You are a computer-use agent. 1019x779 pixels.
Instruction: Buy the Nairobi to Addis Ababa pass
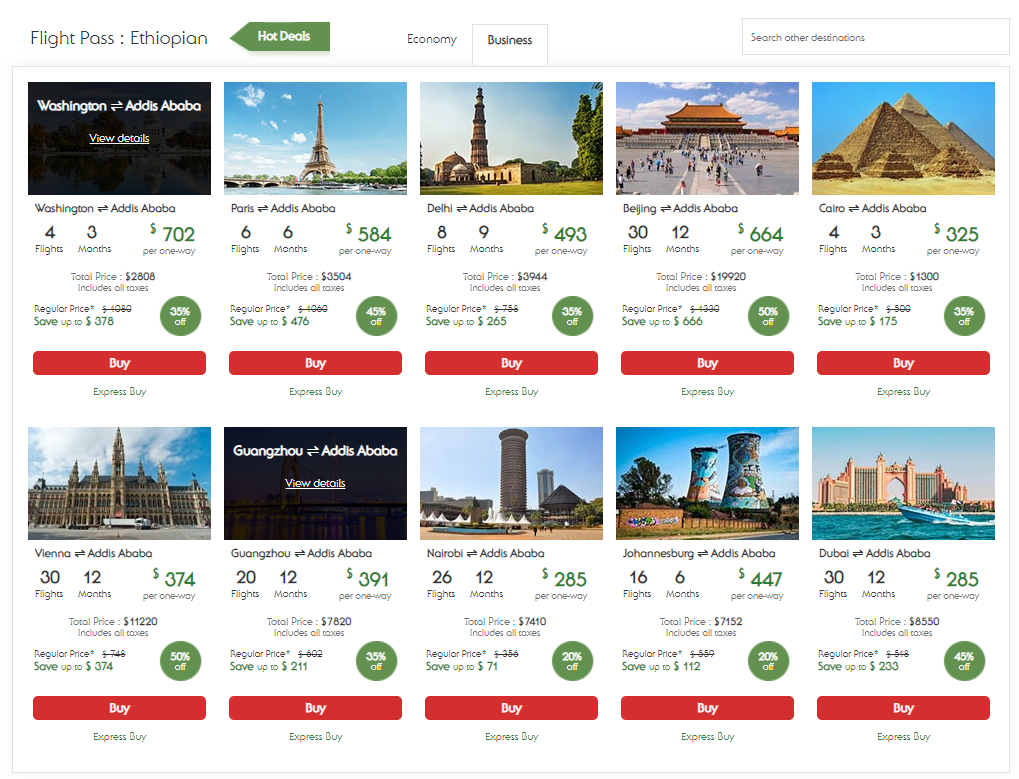(x=511, y=708)
